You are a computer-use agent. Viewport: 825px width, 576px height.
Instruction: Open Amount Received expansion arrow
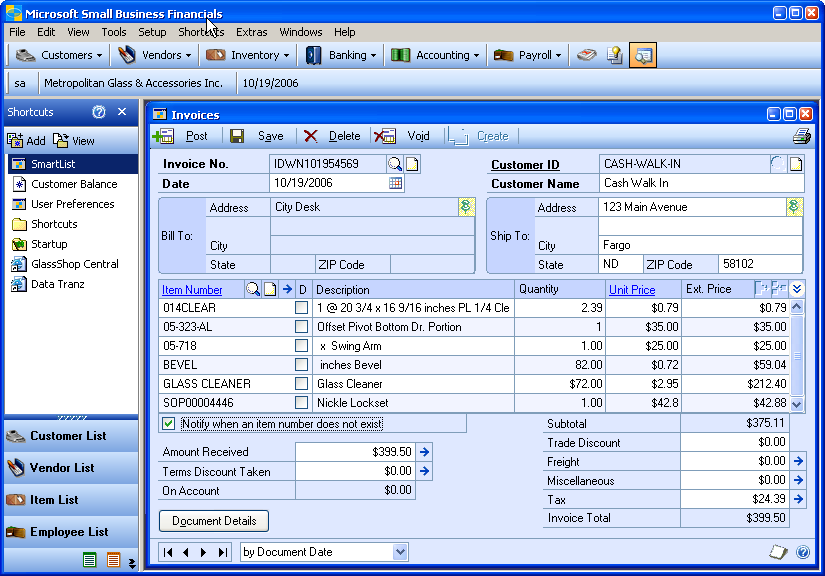point(425,451)
